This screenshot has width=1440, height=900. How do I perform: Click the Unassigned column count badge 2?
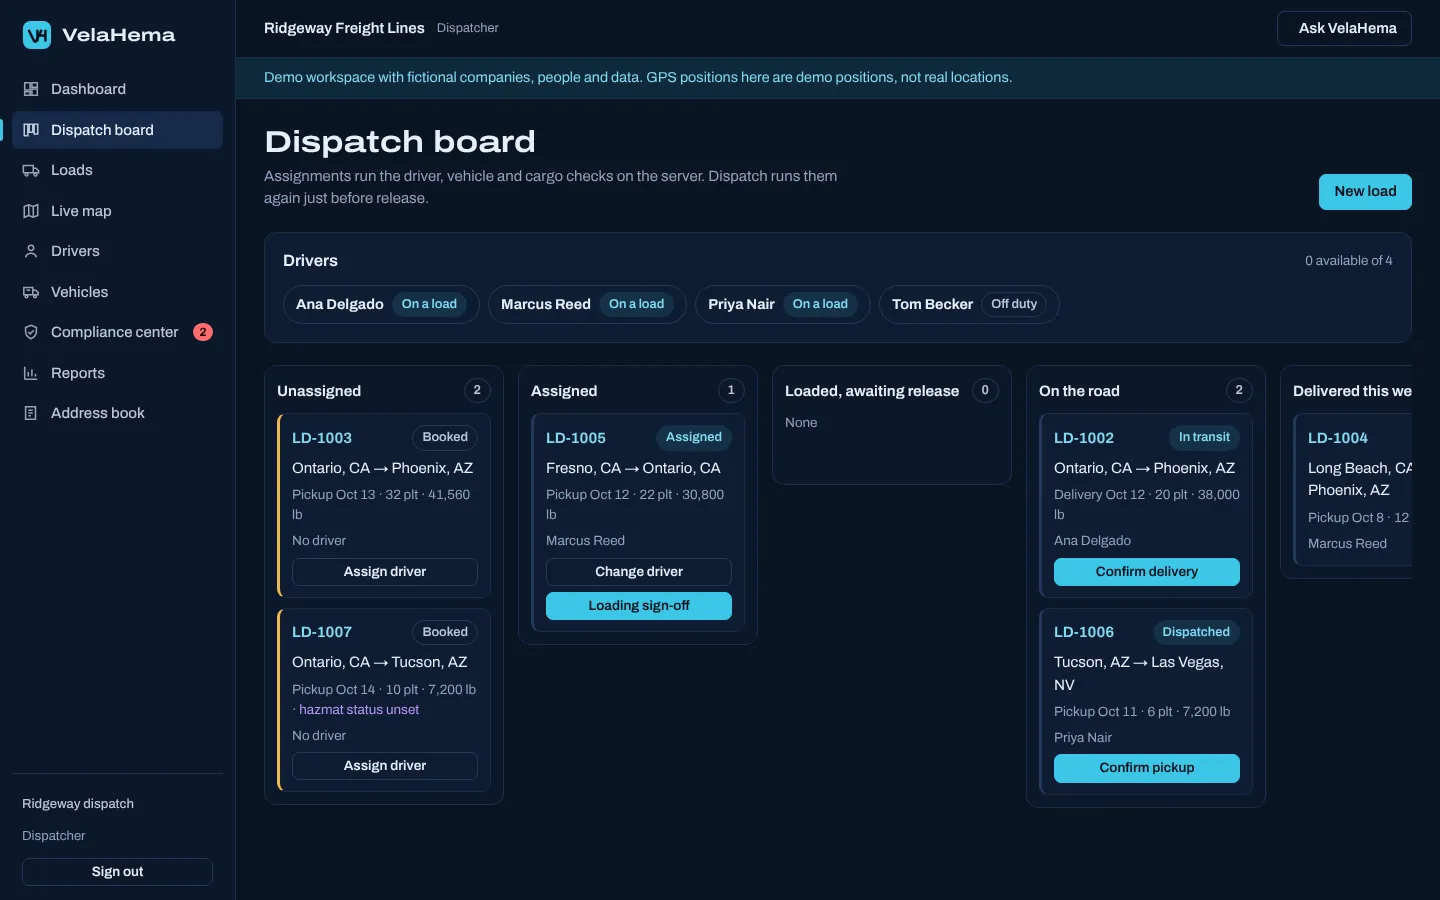tap(477, 390)
